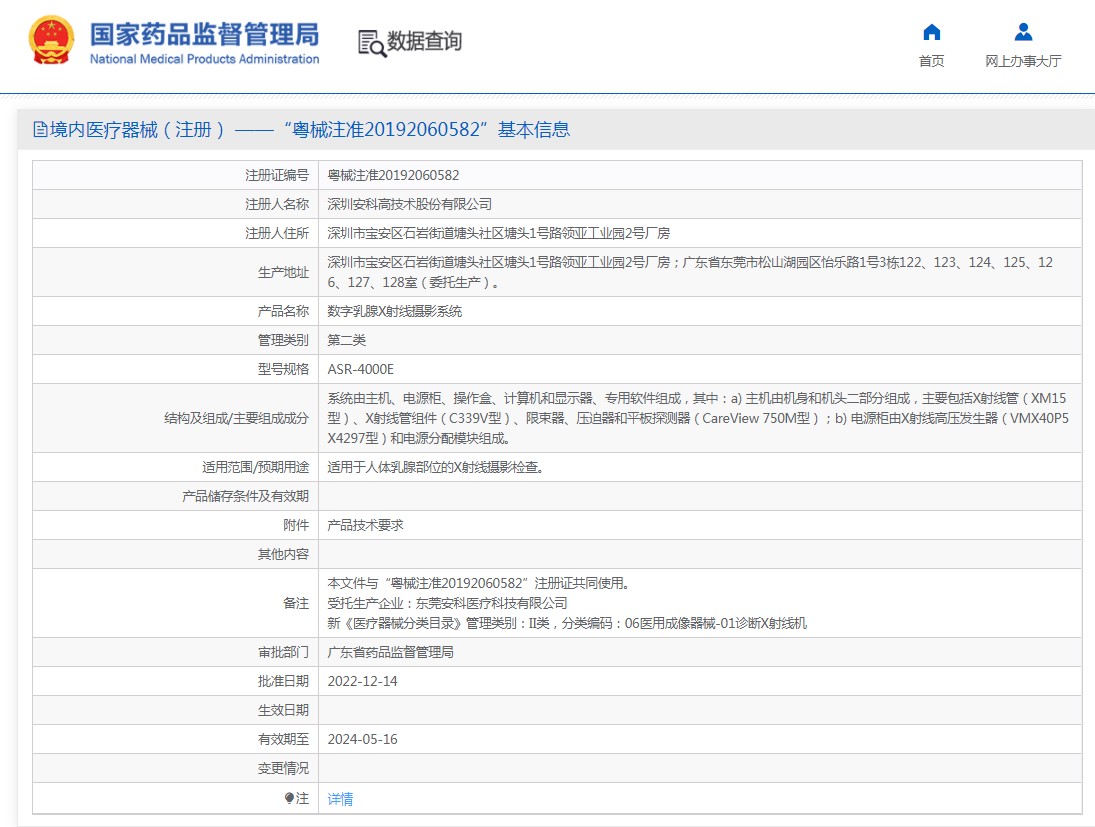Click the 网上办事大厅 label
This screenshot has width=1095, height=827.
(1023, 61)
